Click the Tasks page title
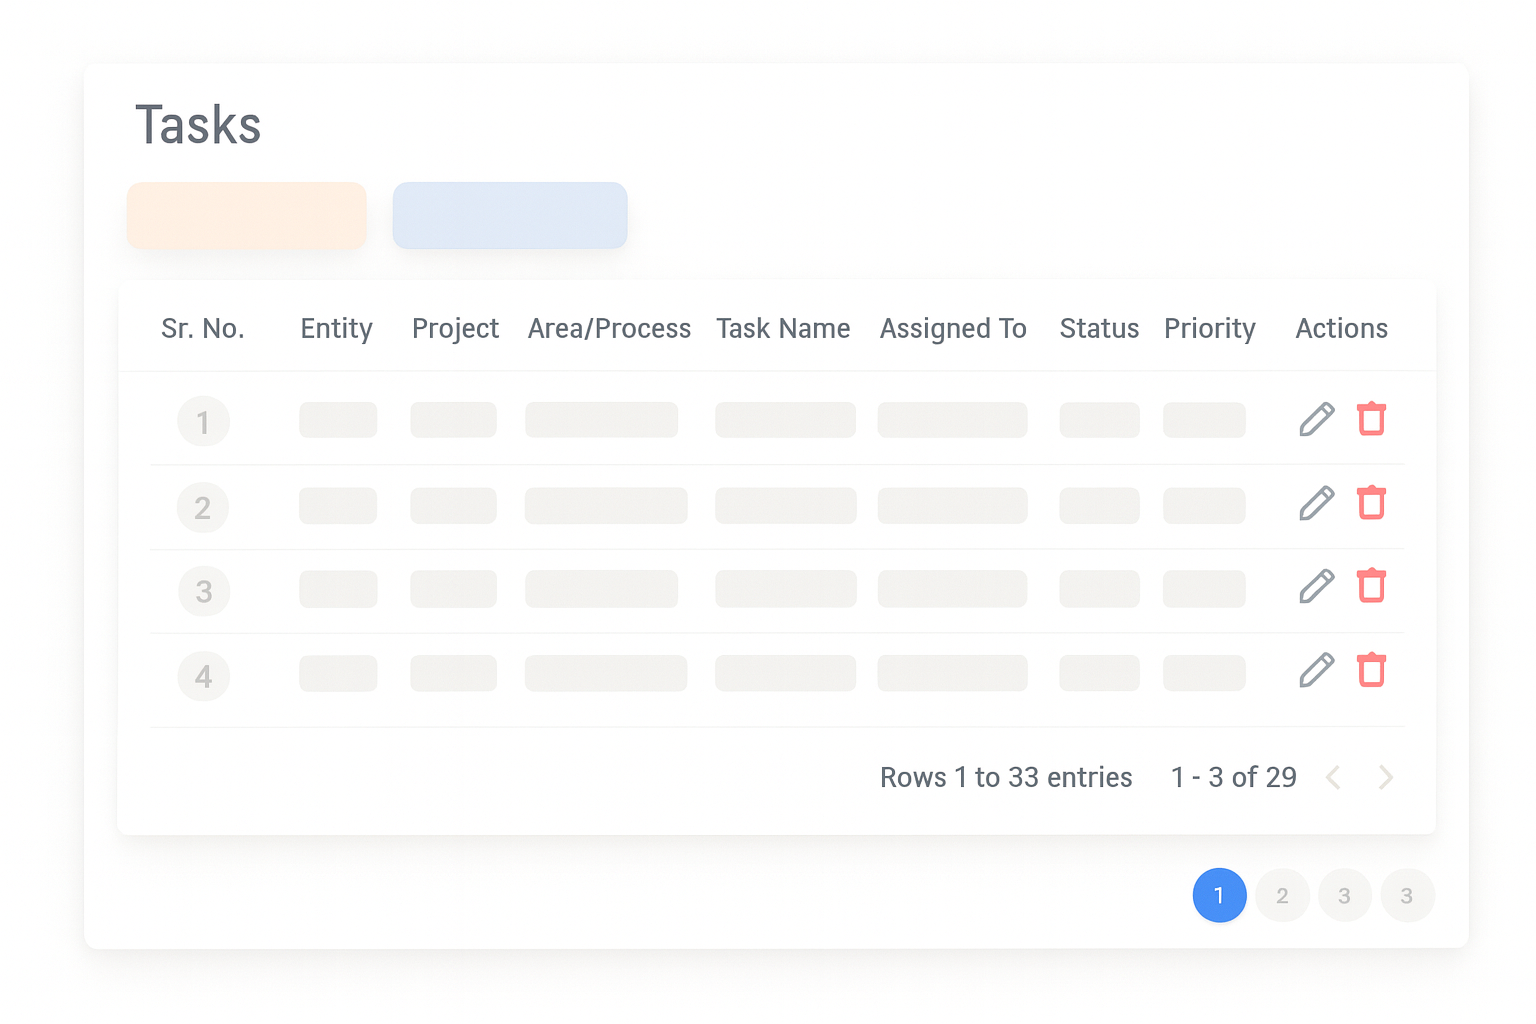This screenshot has height=1024, width=1536. (198, 126)
